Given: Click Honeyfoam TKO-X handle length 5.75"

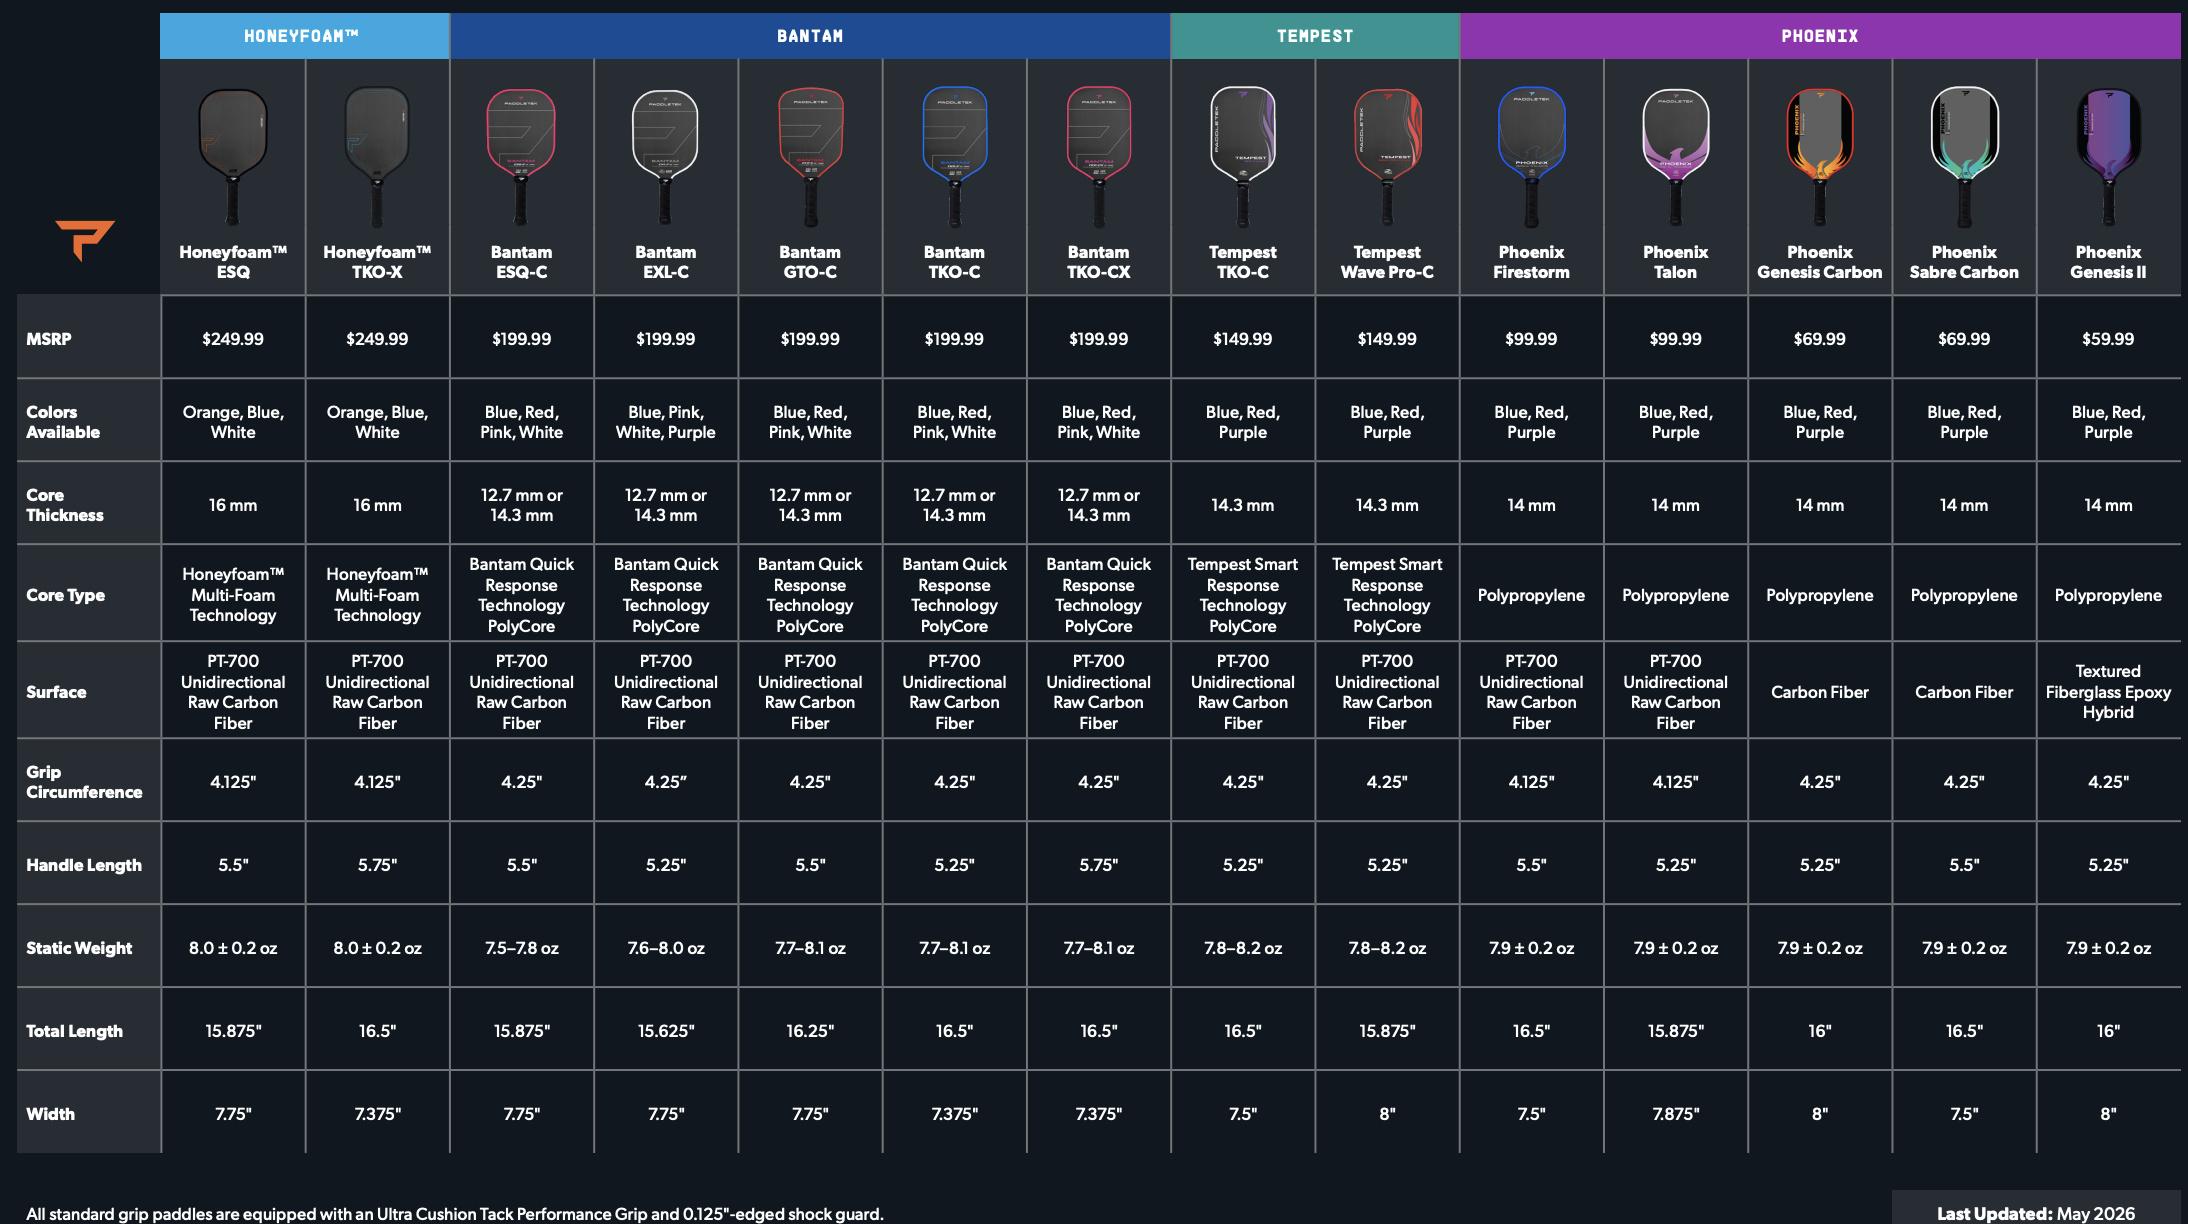Looking at the screenshot, I should pyautogui.click(x=377, y=865).
